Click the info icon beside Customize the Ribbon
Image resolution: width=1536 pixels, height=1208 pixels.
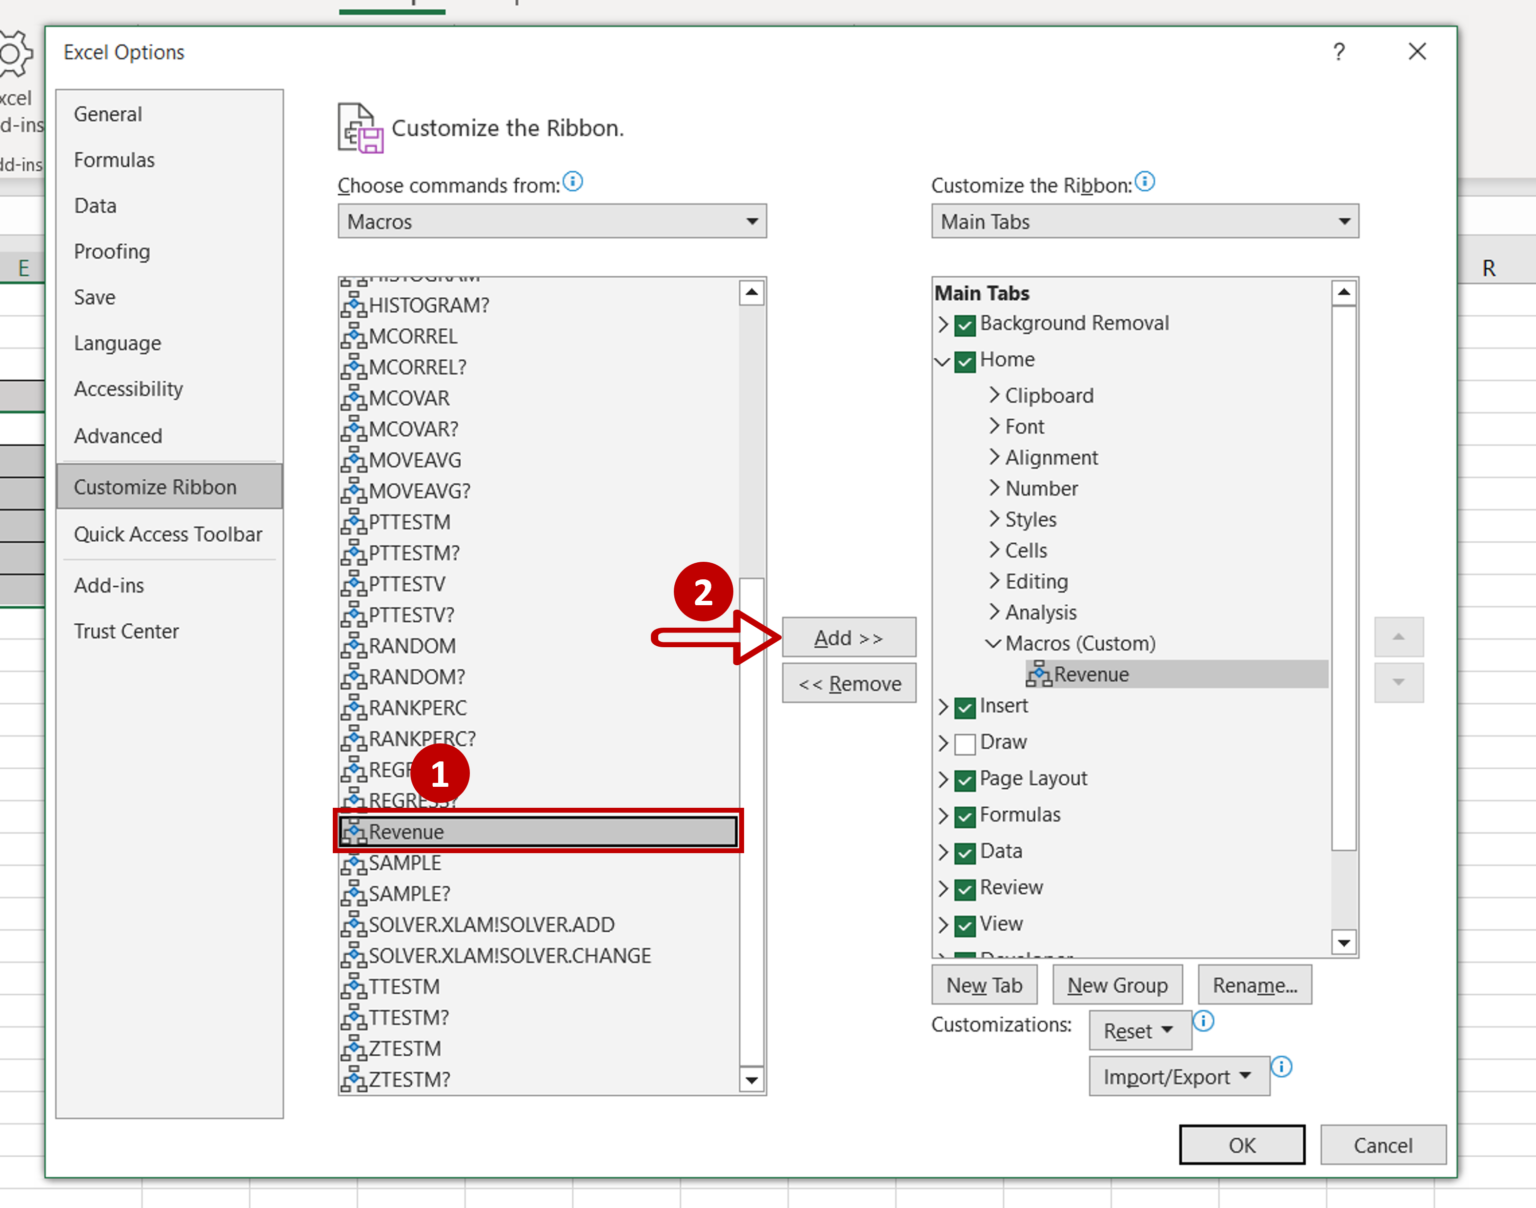[x=1146, y=182]
